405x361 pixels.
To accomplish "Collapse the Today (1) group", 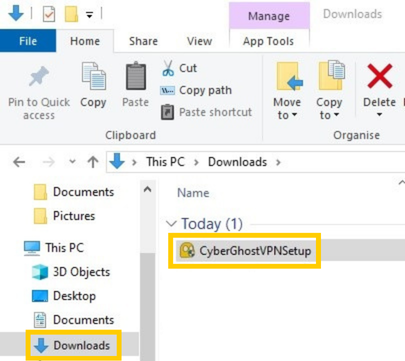I will click(x=171, y=223).
